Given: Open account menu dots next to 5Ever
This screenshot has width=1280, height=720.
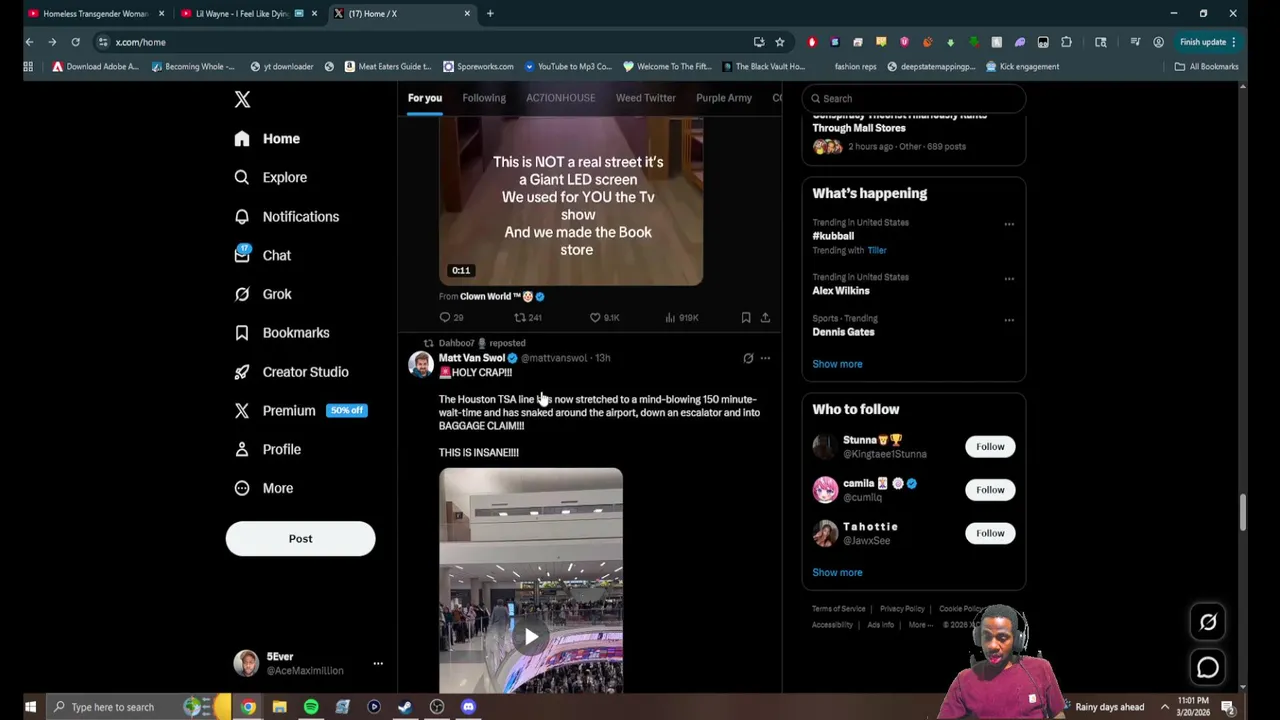Looking at the screenshot, I should (x=378, y=664).
